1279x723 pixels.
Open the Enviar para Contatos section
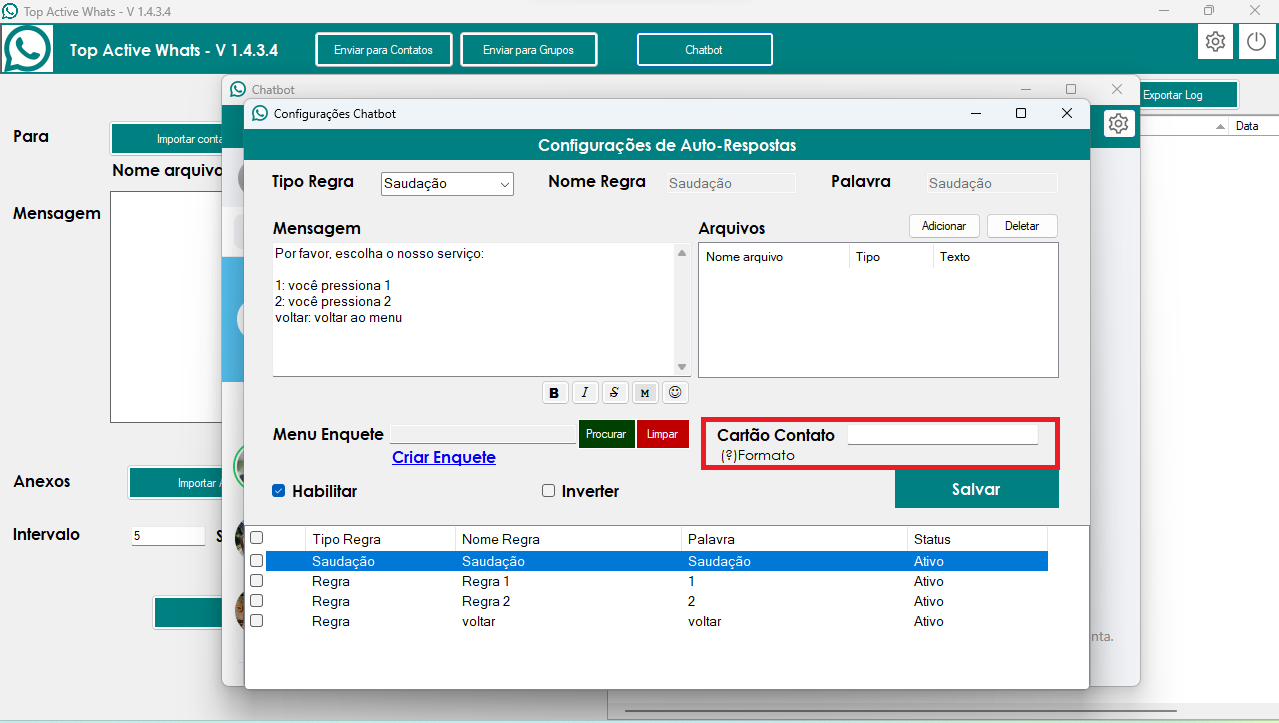pyautogui.click(x=384, y=50)
